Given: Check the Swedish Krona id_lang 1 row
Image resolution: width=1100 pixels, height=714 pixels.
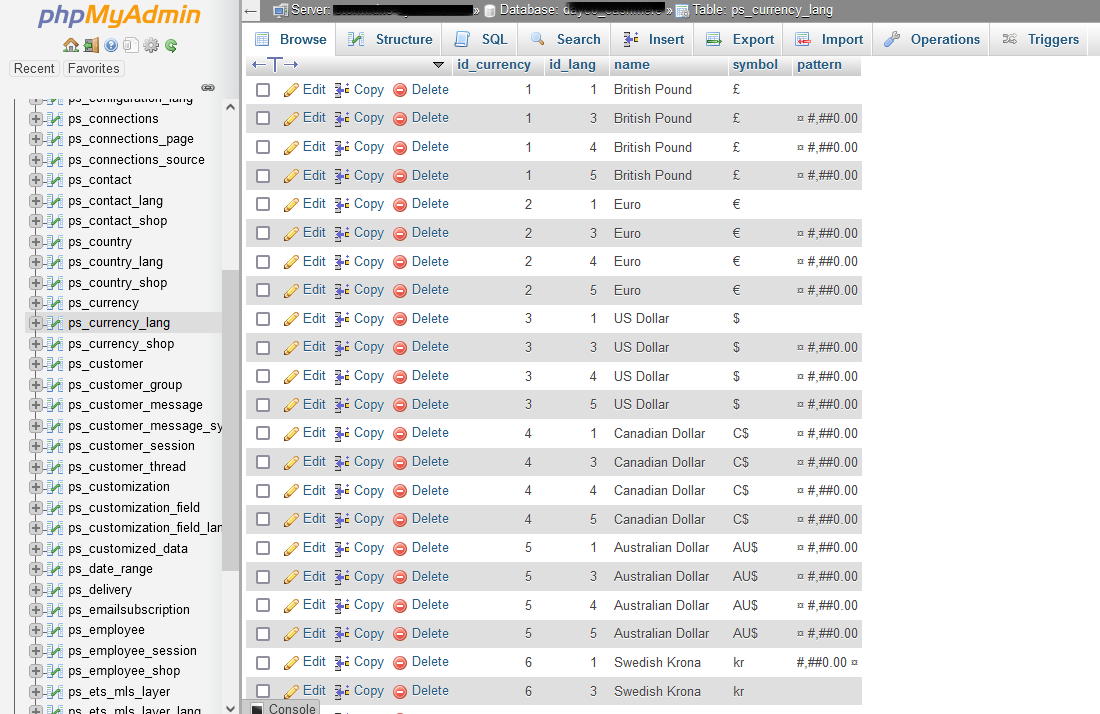Looking at the screenshot, I should (x=263, y=663).
